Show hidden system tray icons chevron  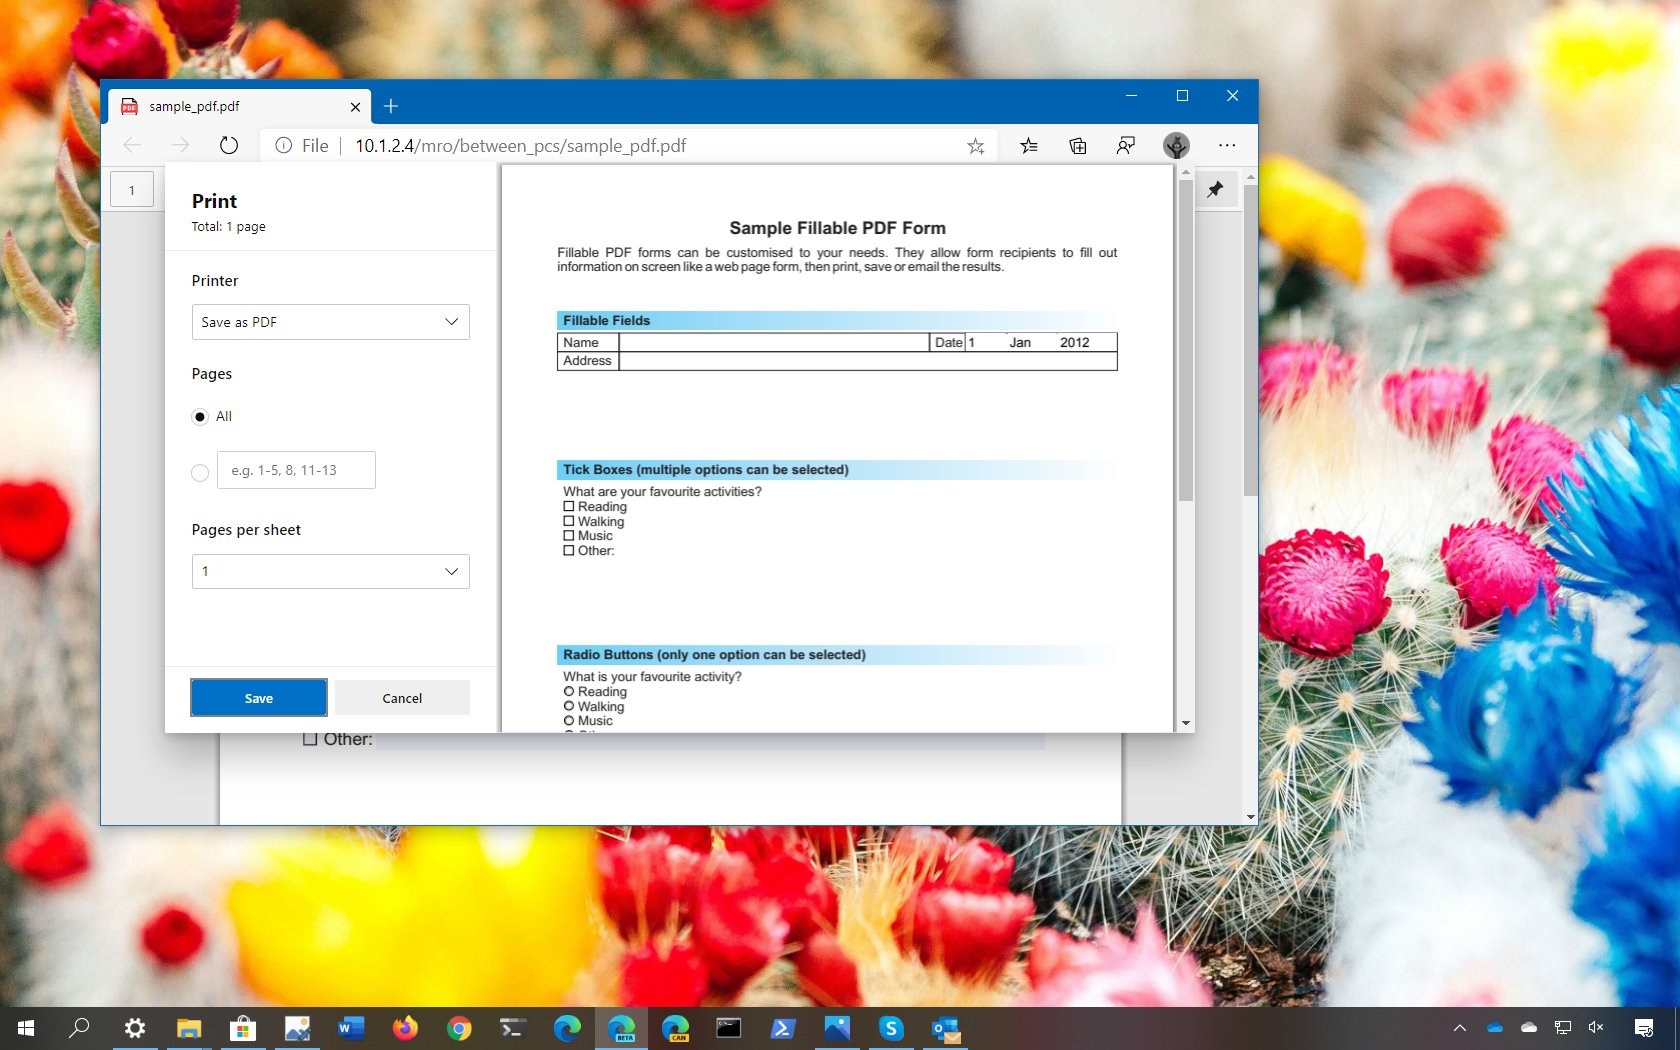click(x=1459, y=1028)
